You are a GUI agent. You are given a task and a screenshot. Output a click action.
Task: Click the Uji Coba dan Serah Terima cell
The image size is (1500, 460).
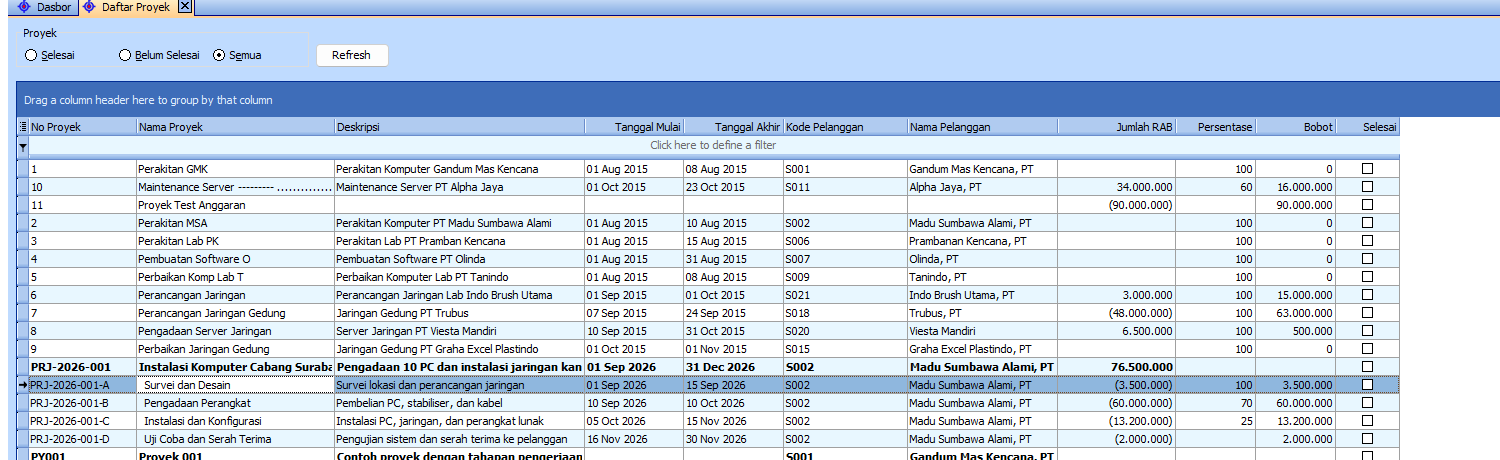pos(235,439)
